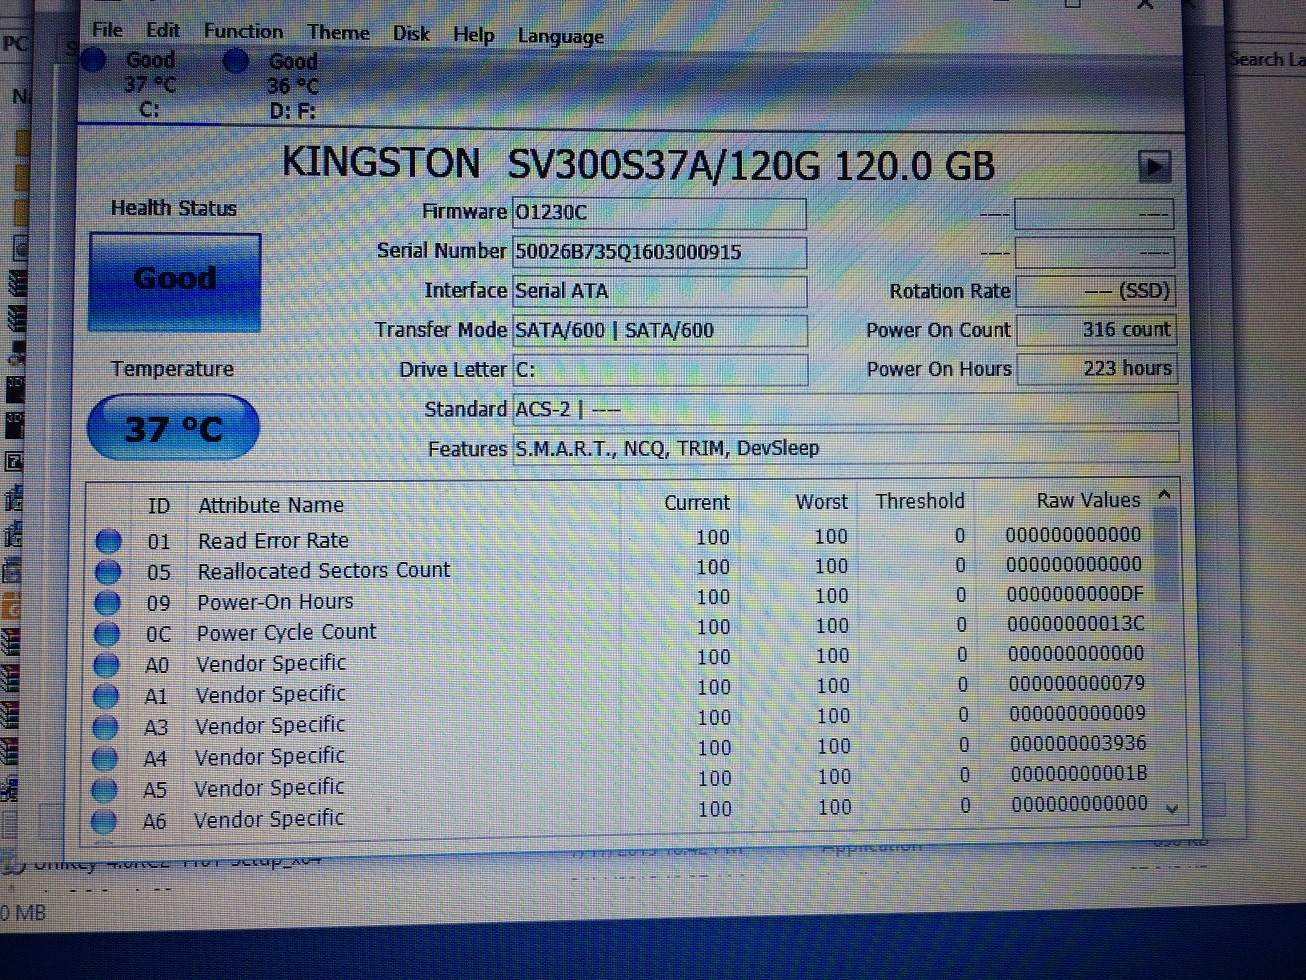Go to the next disk with the arrow button
Image resolution: width=1306 pixels, height=980 pixels.
coord(1154,166)
